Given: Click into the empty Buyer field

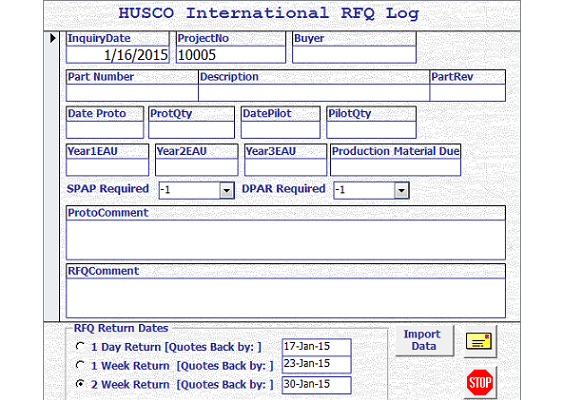Looking at the screenshot, I should pyautogui.click(x=354, y=55).
